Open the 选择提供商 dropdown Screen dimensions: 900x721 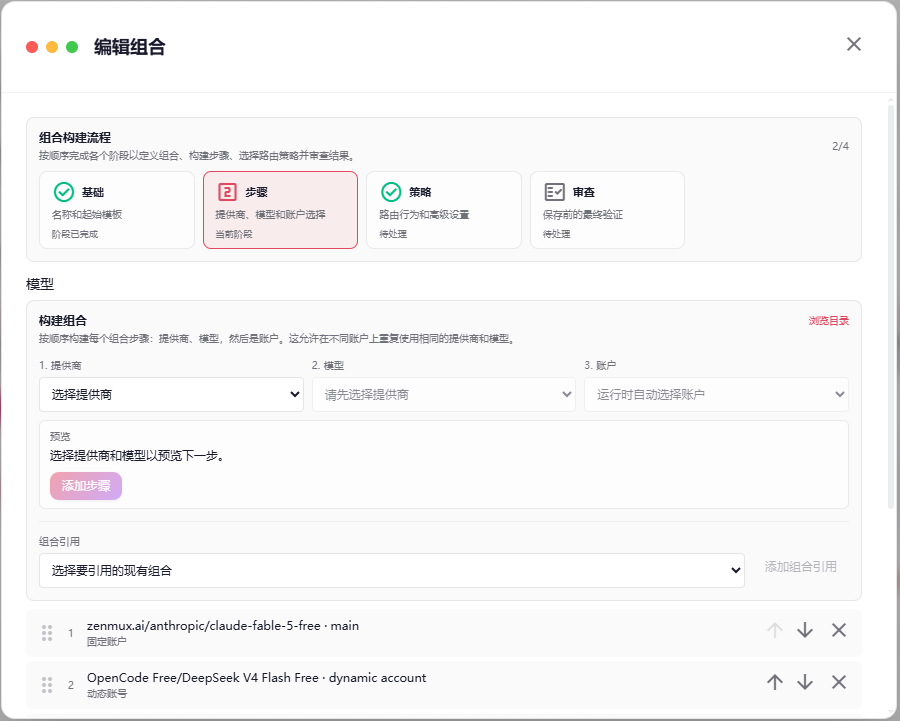(171, 394)
